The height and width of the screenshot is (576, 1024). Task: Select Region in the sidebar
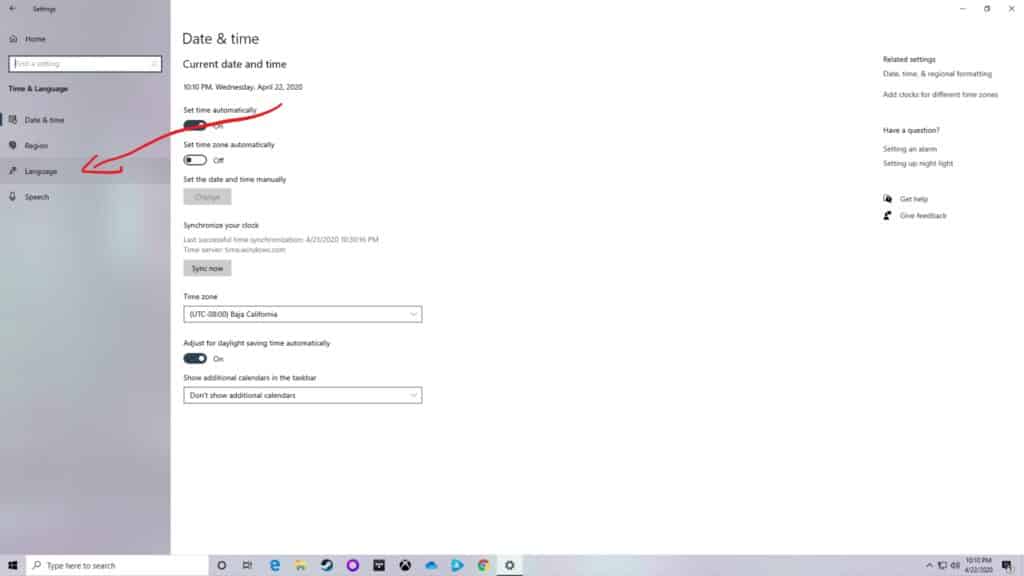36,146
